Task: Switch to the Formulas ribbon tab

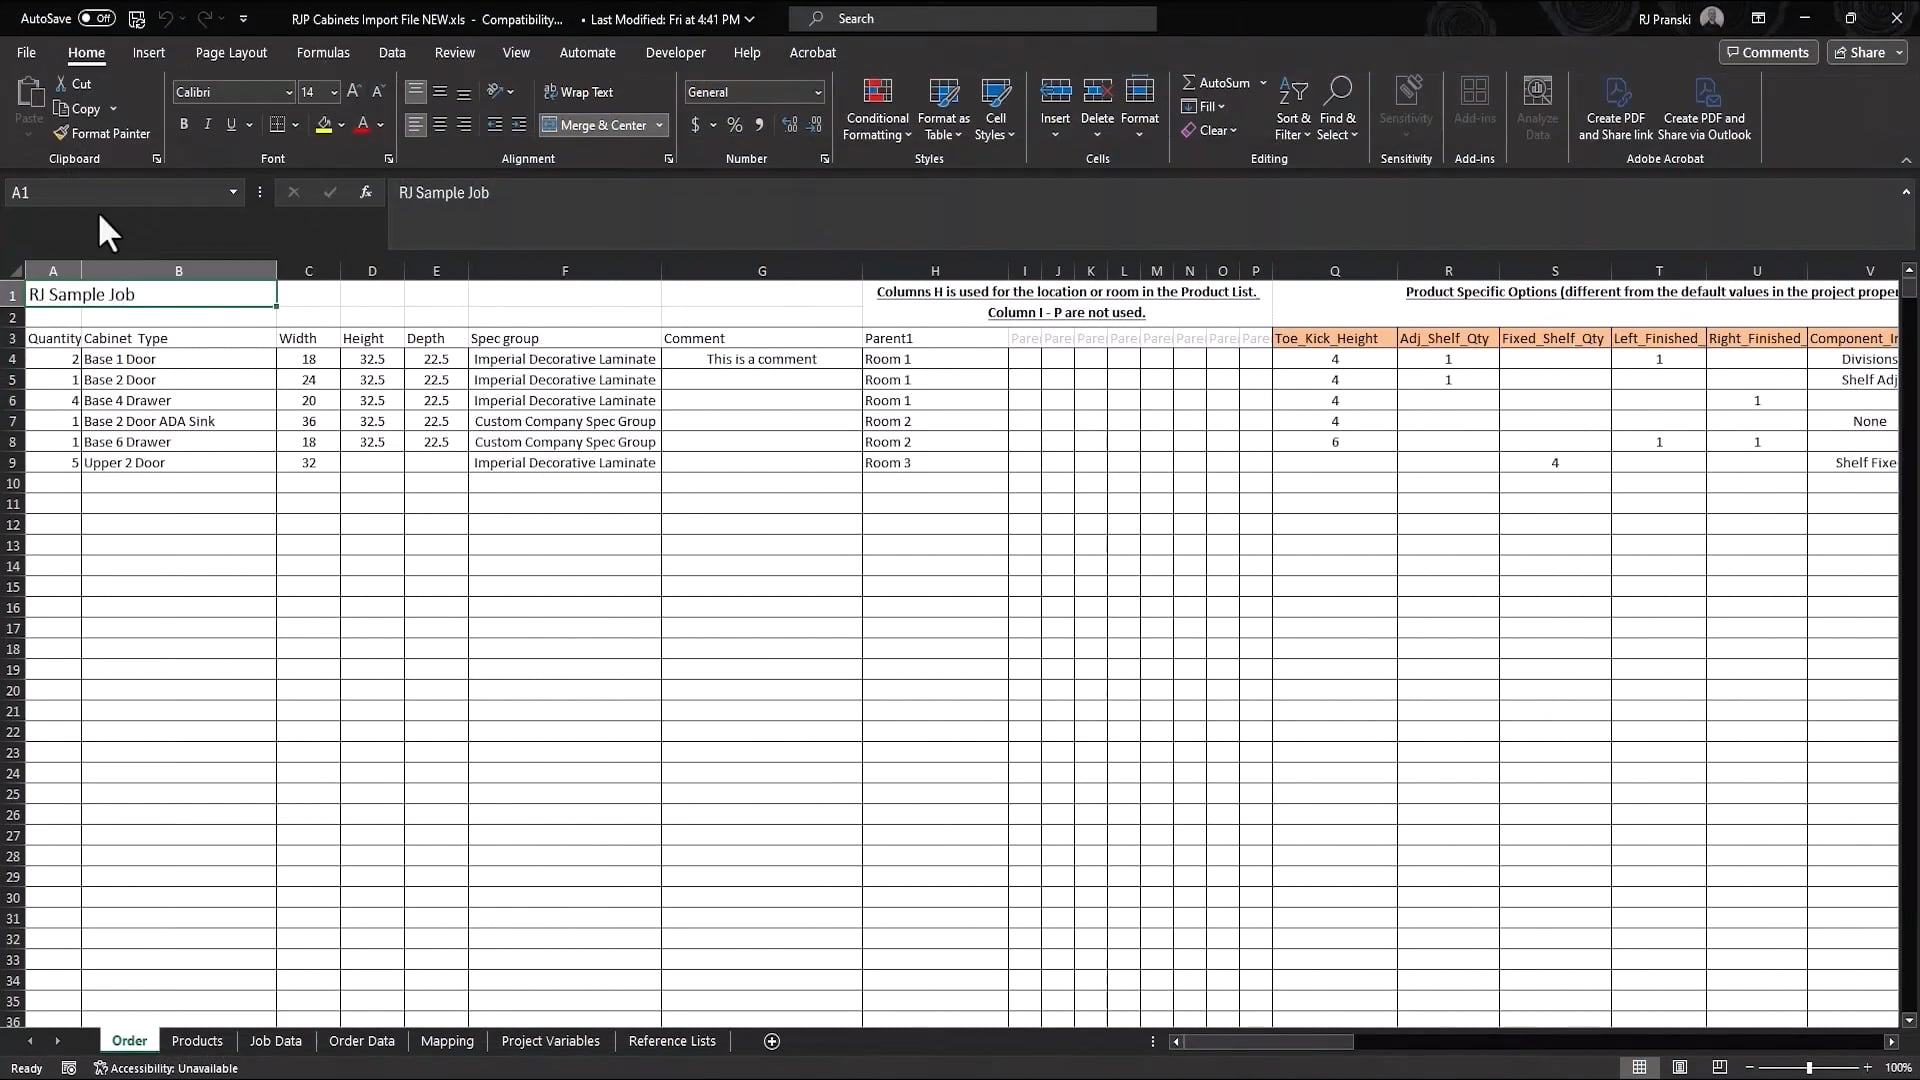Action: pyautogui.click(x=323, y=53)
